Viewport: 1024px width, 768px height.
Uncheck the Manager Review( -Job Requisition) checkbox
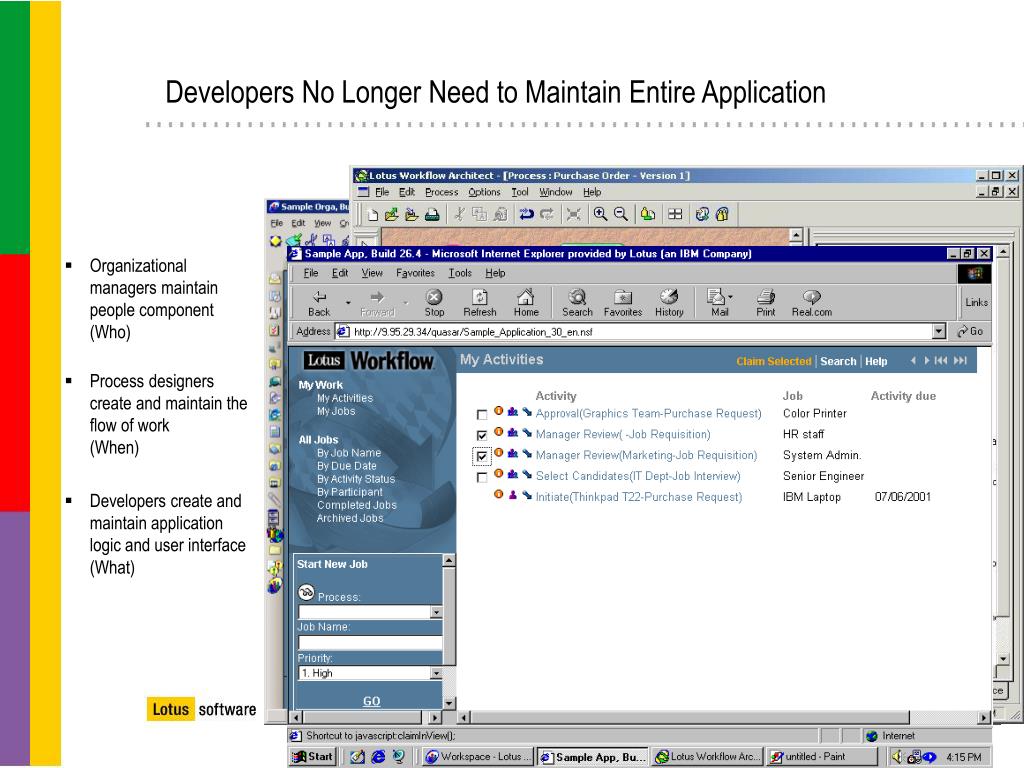pos(482,435)
